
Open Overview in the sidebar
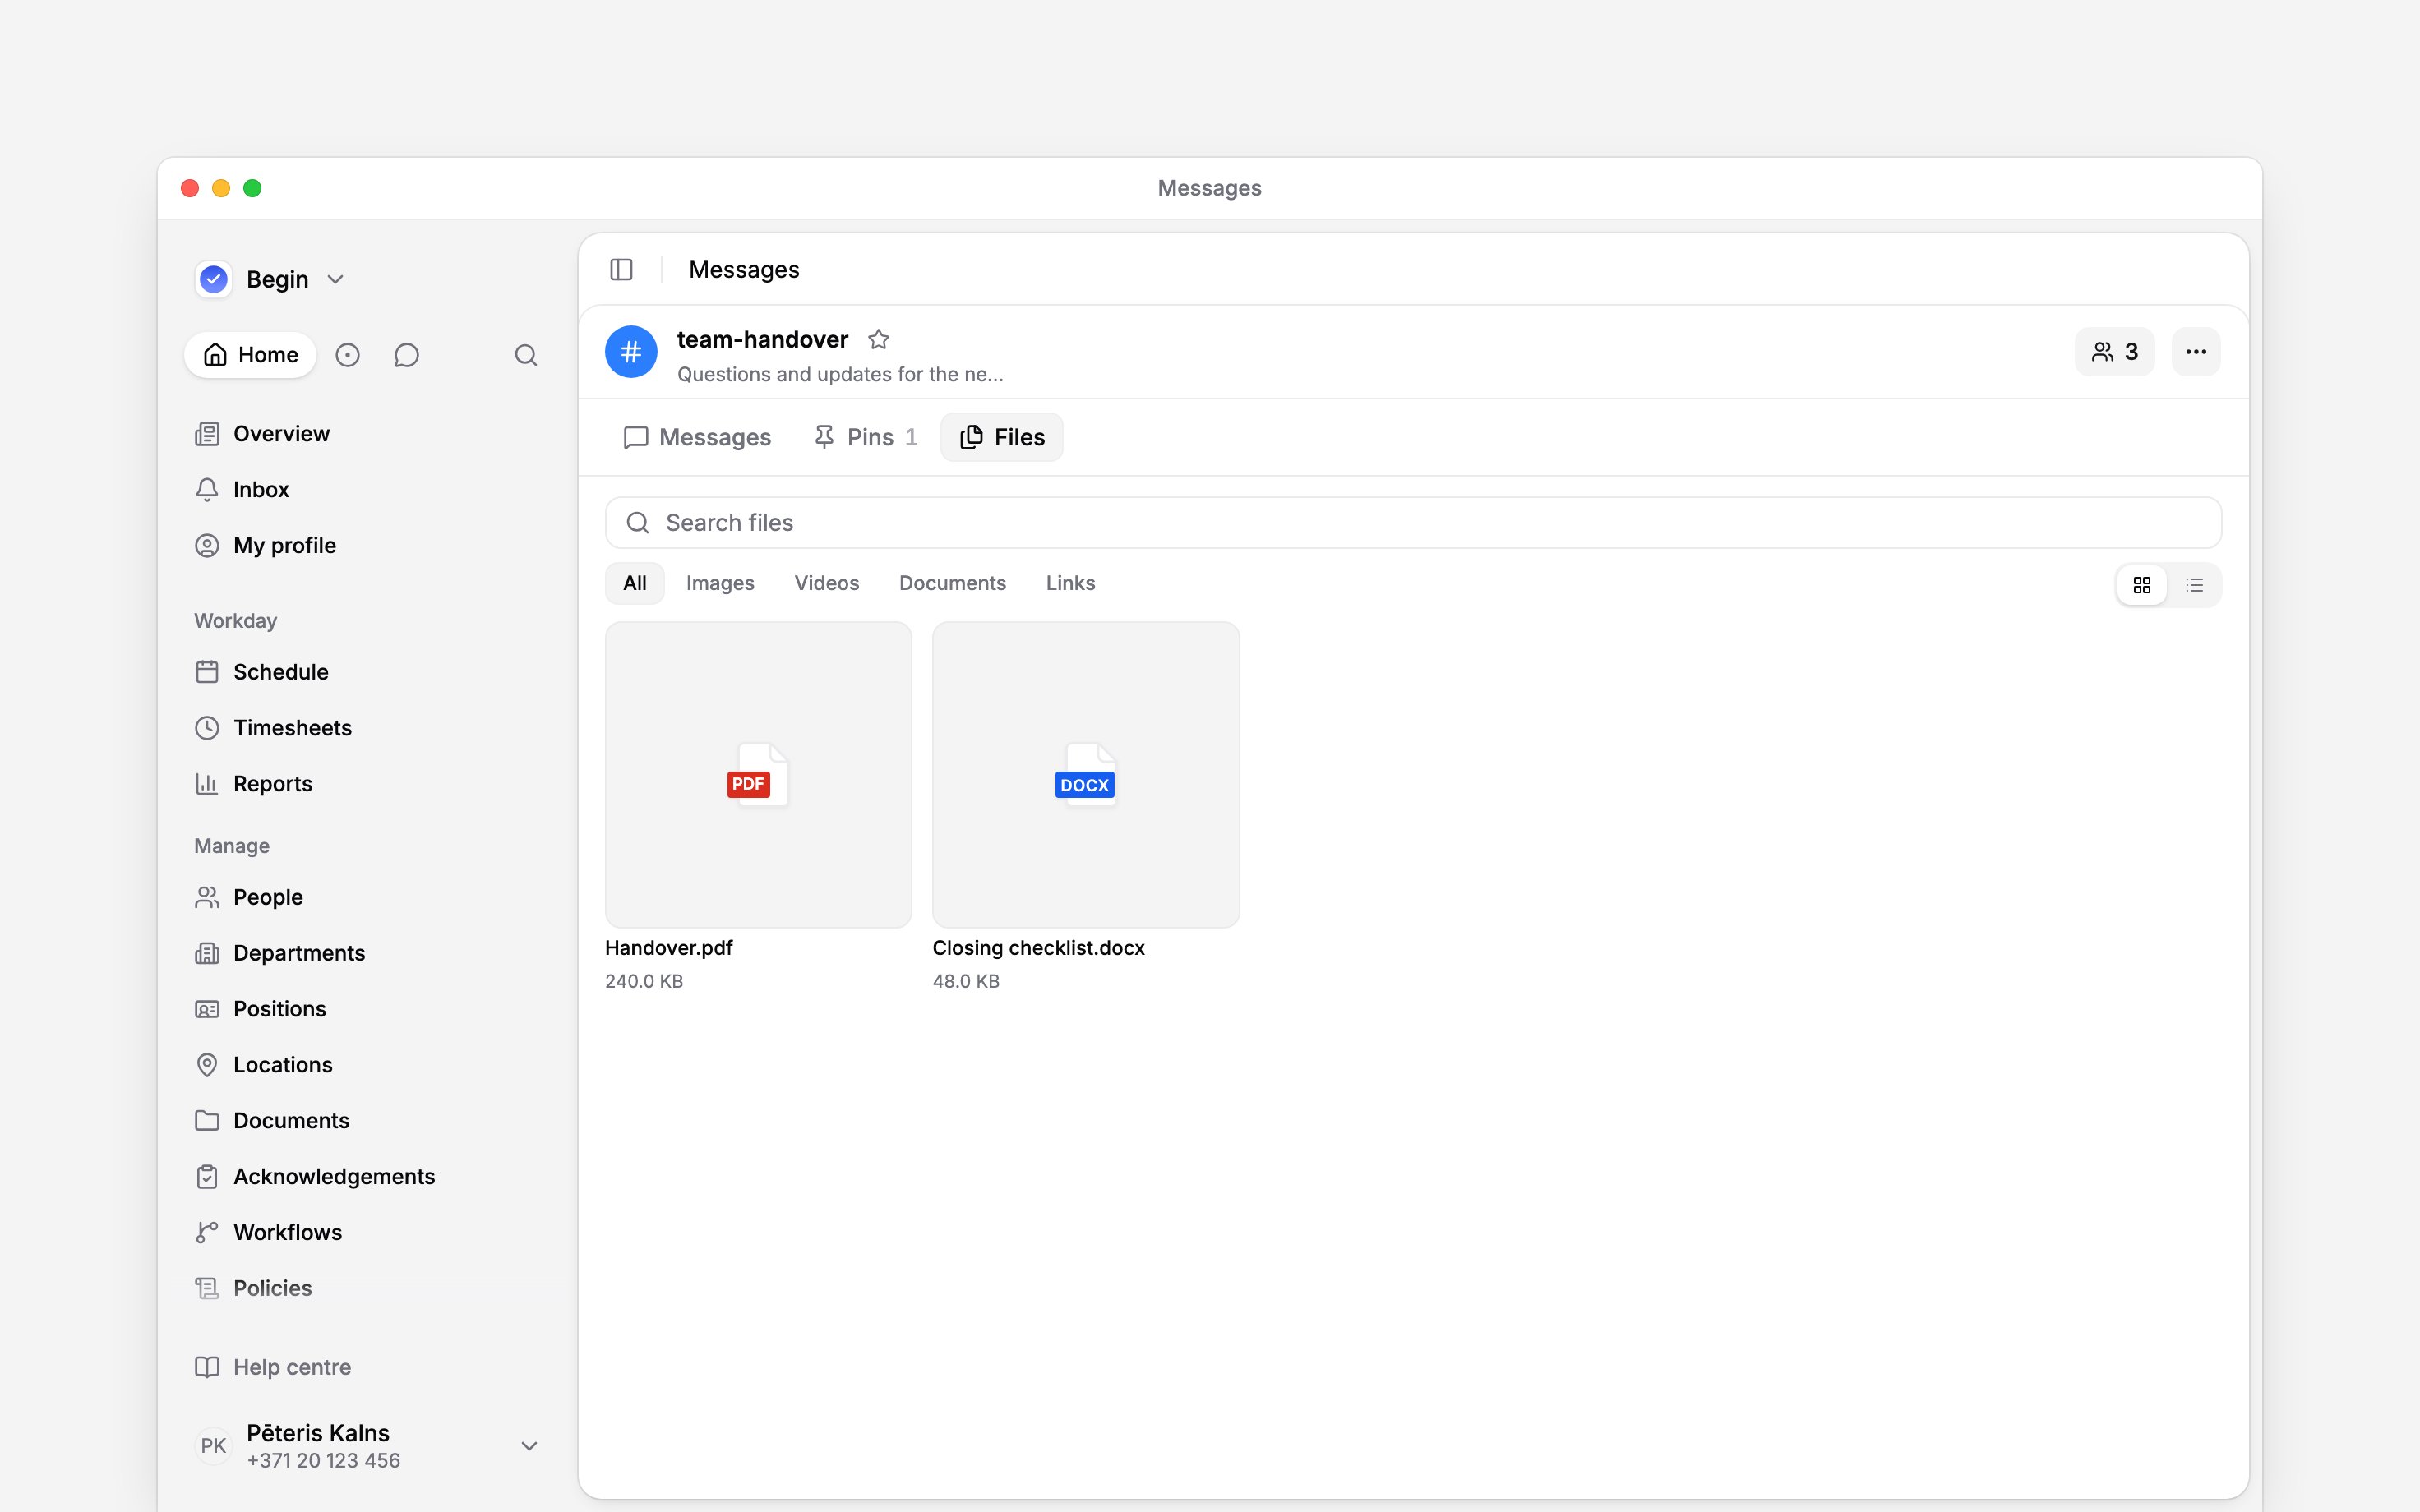pos(367,434)
